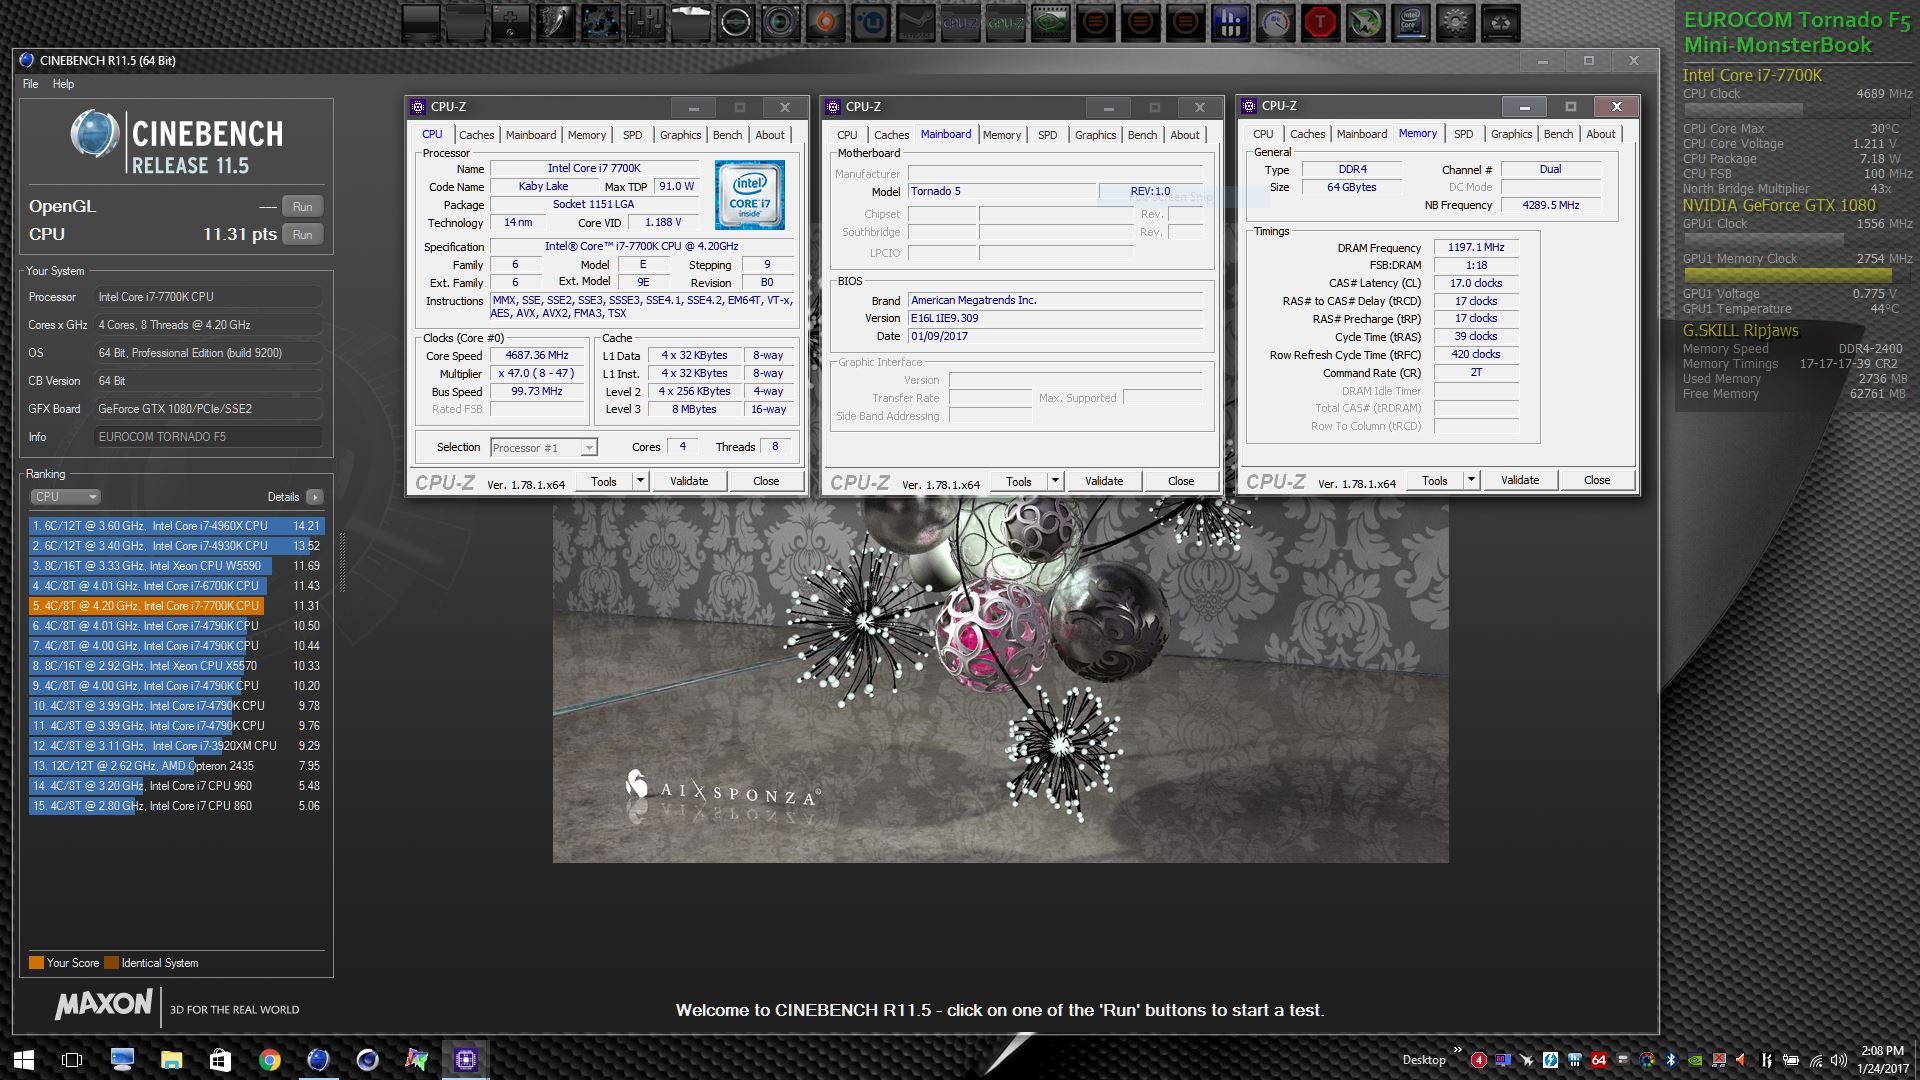This screenshot has height=1080, width=1920.
Task: Open Tools dropdown arrow in Mainboard window
Action: click(x=1055, y=481)
